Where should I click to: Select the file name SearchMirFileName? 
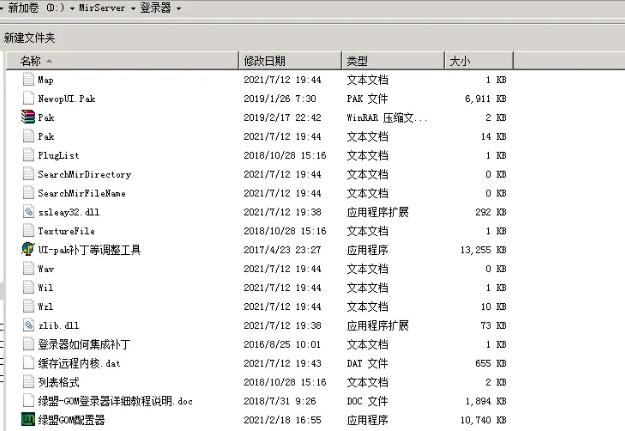pyautogui.click(x=82, y=193)
